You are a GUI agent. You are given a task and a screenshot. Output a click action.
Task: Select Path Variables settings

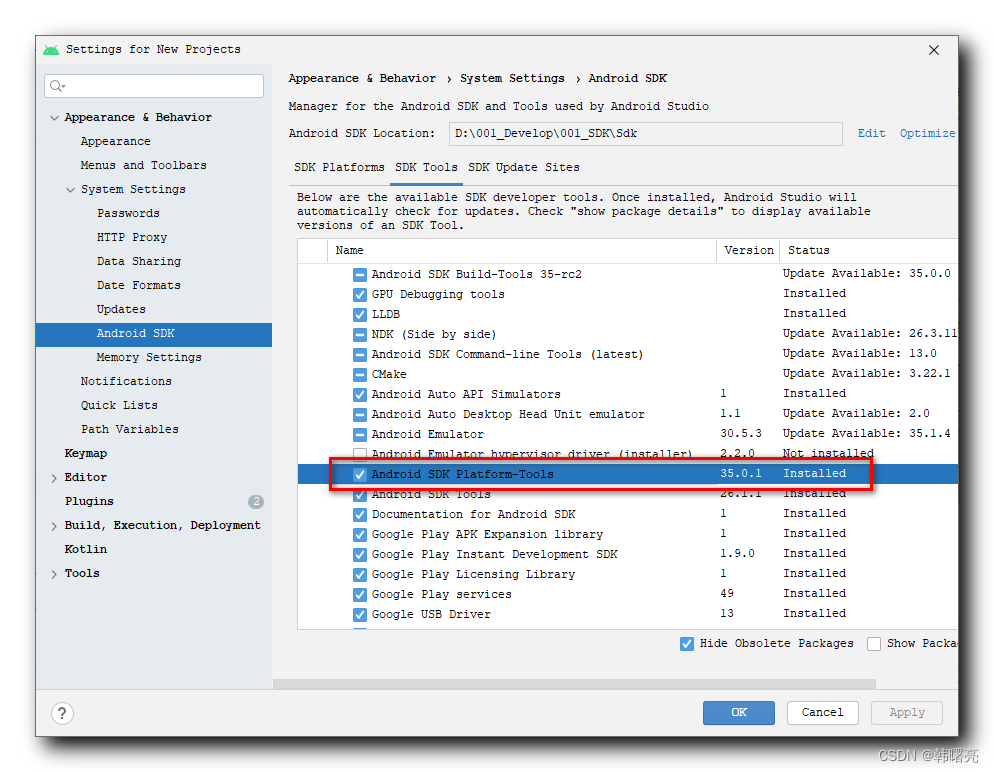pyautogui.click(x=130, y=430)
